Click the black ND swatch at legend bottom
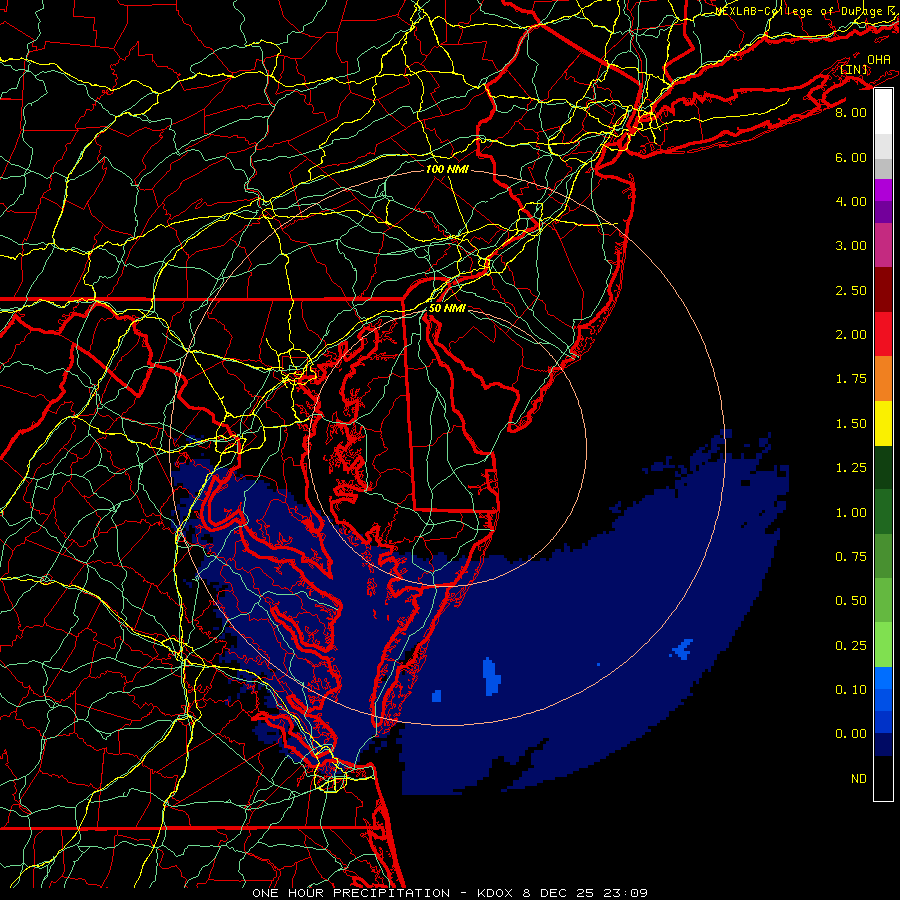This screenshot has height=900, width=900. pos(883,778)
